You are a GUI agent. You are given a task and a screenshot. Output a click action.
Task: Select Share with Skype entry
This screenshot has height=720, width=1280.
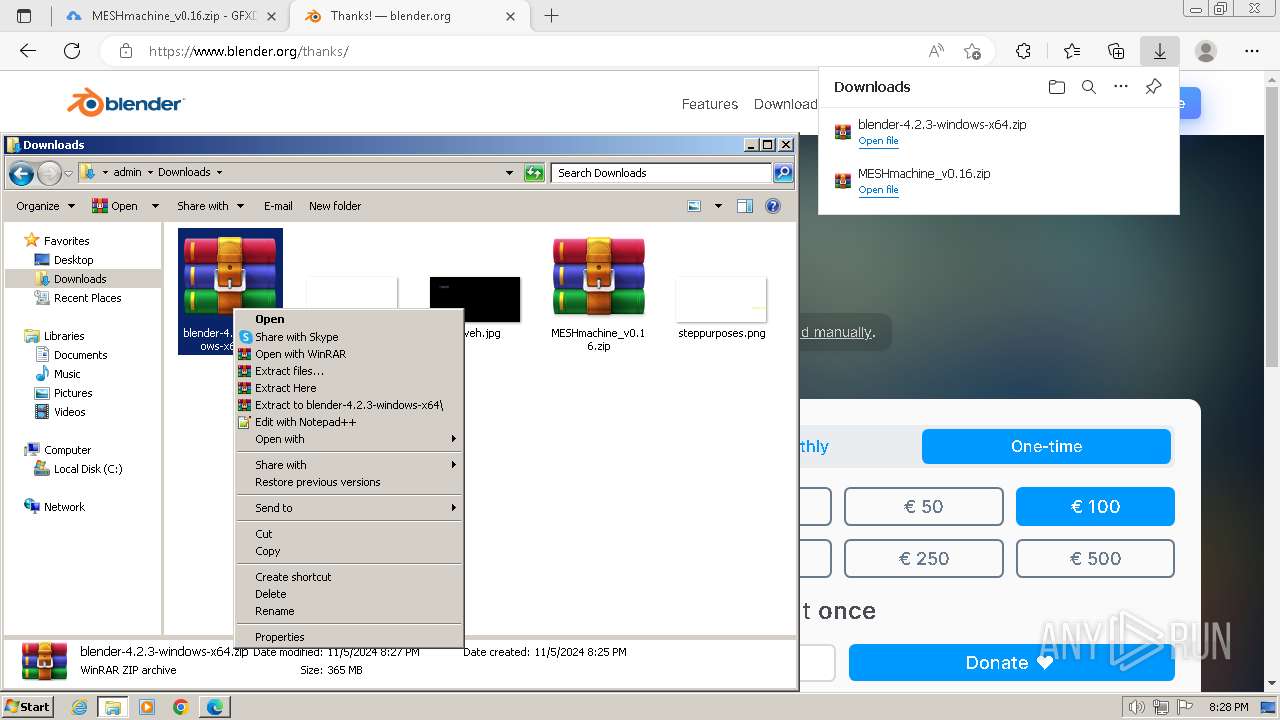pos(349,337)
